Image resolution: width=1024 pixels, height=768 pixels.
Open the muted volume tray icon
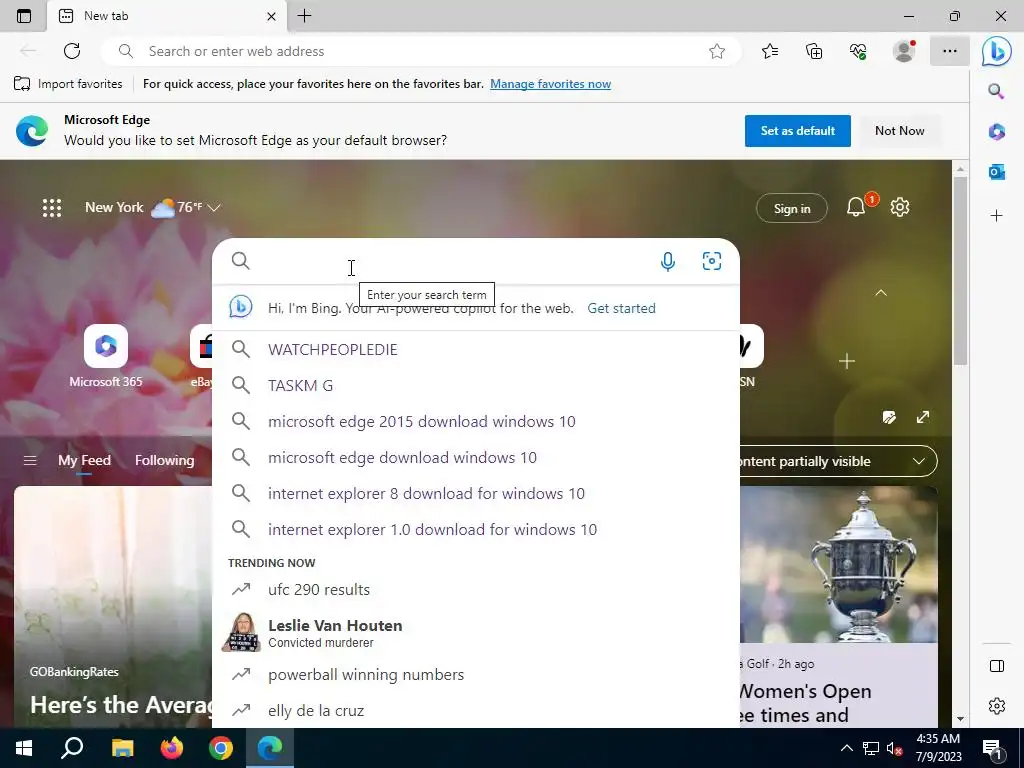tap(894, 748)
